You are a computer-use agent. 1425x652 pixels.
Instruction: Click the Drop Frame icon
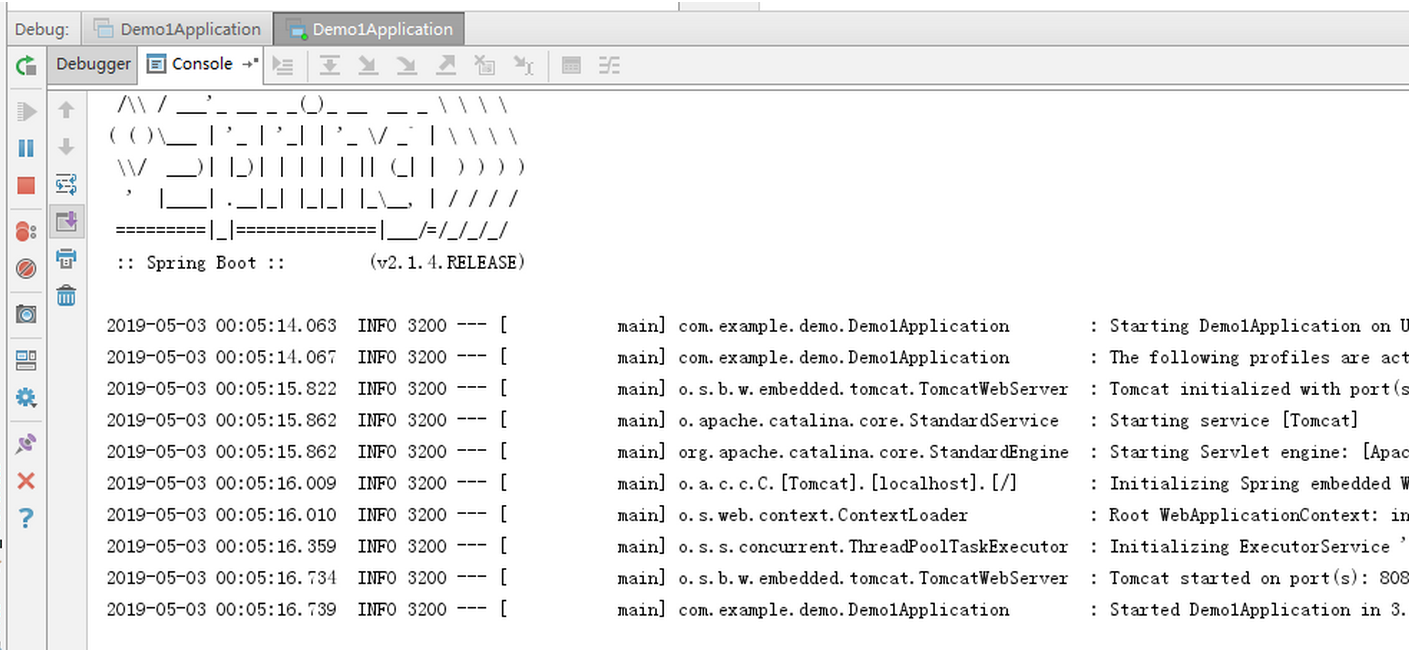pos(485,66)
